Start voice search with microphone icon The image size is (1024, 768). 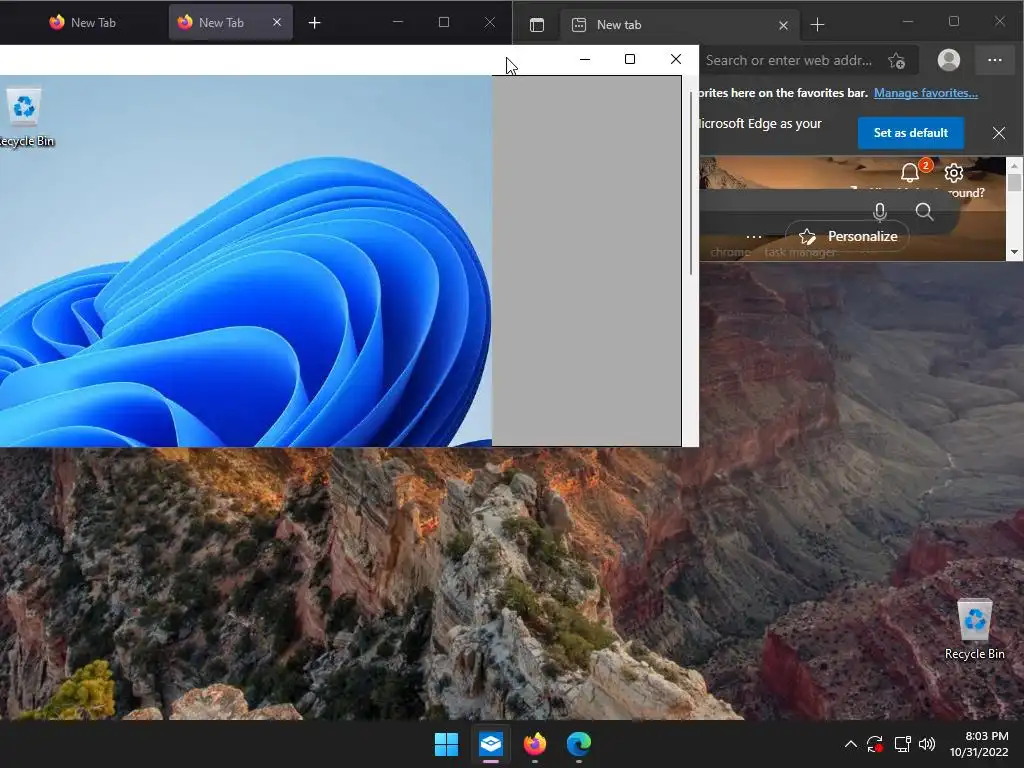pos(880,212)
